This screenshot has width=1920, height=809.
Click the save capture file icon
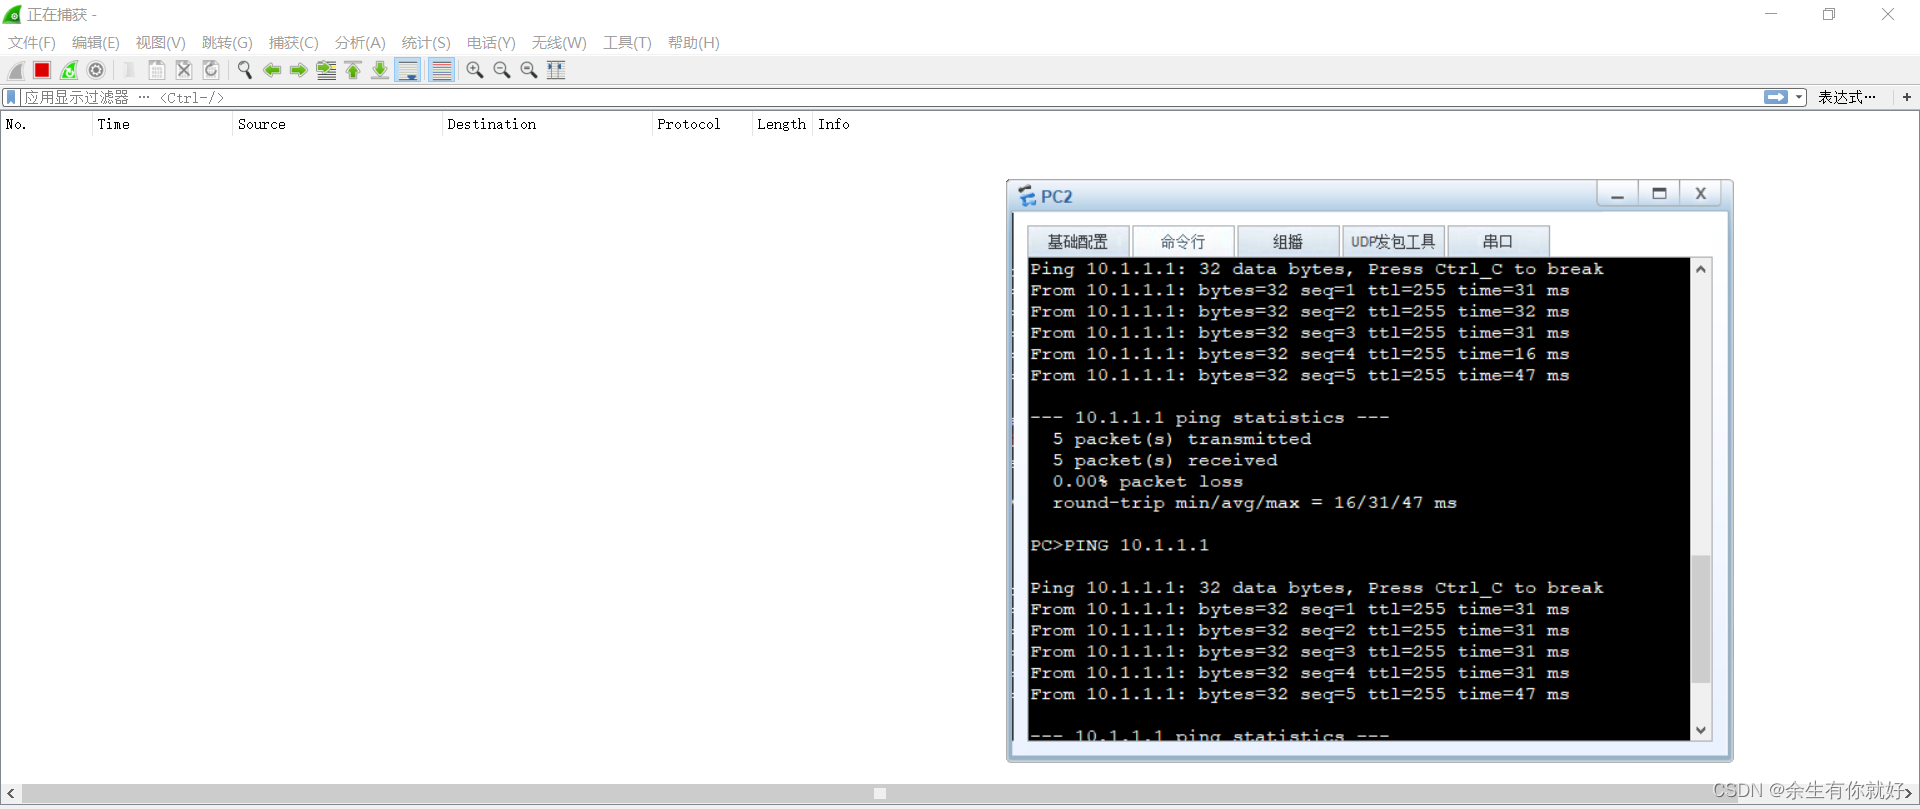(157, 70)
